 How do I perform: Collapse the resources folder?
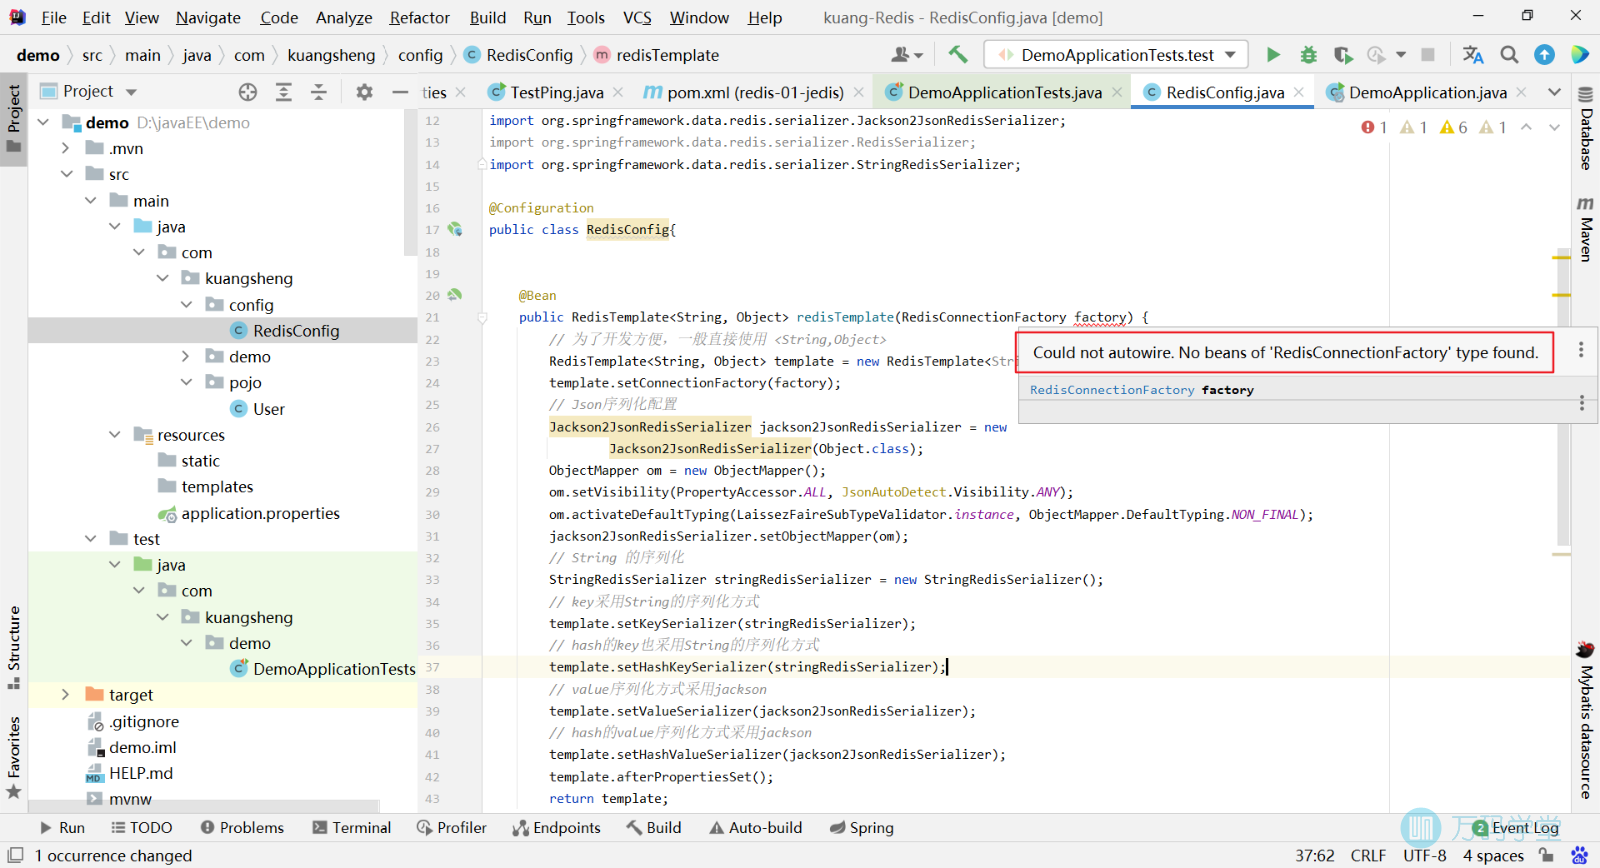click(x=115, y=434)
